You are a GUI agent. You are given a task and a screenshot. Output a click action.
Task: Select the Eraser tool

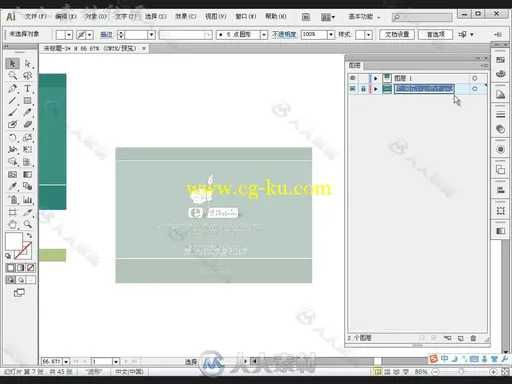click(28, 124)
